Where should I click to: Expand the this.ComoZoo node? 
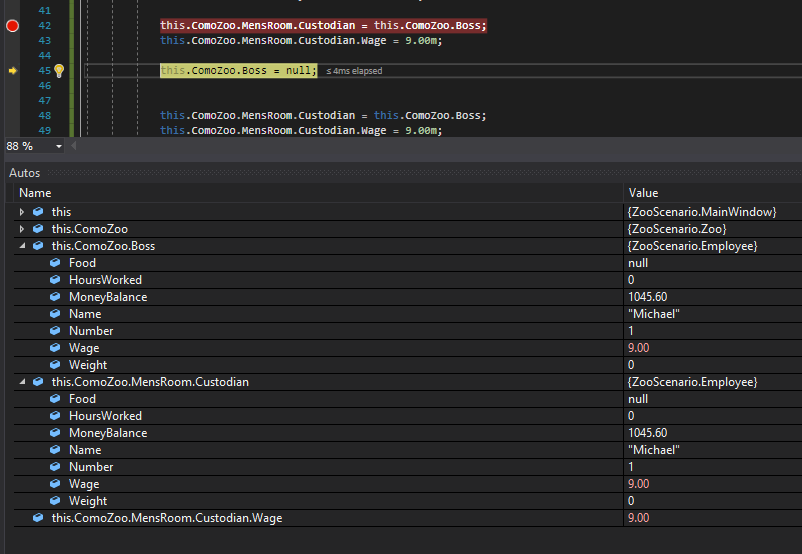[x=22, y=229]
